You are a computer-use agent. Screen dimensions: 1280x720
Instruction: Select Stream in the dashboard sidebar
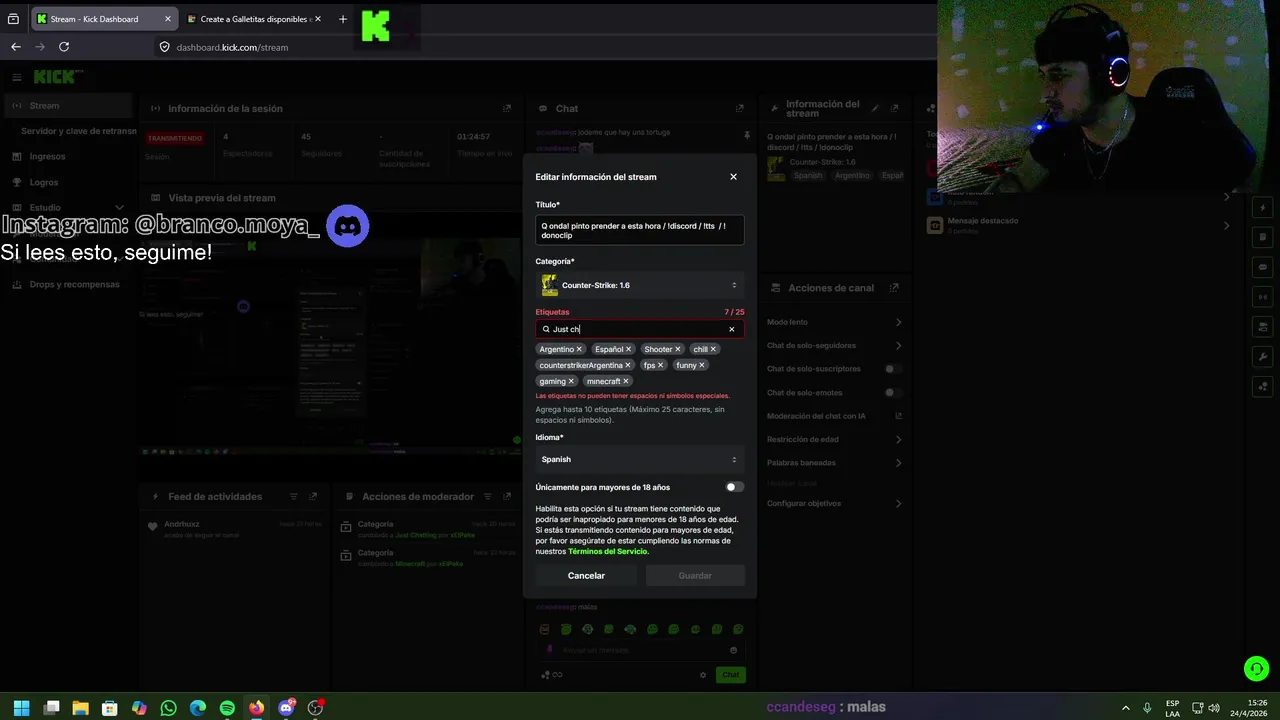66,105
